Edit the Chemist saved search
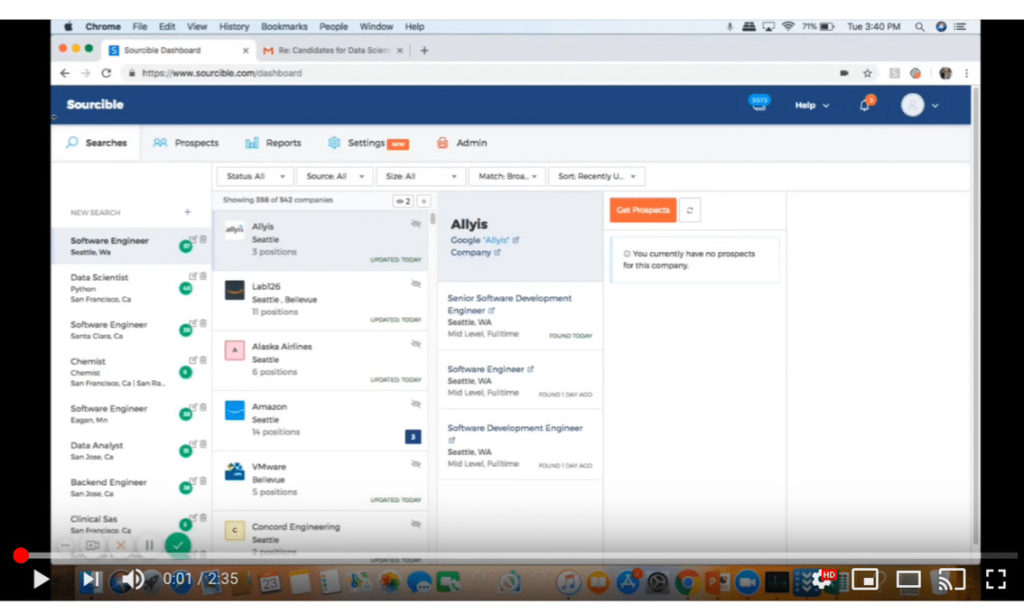 point(193,360)
